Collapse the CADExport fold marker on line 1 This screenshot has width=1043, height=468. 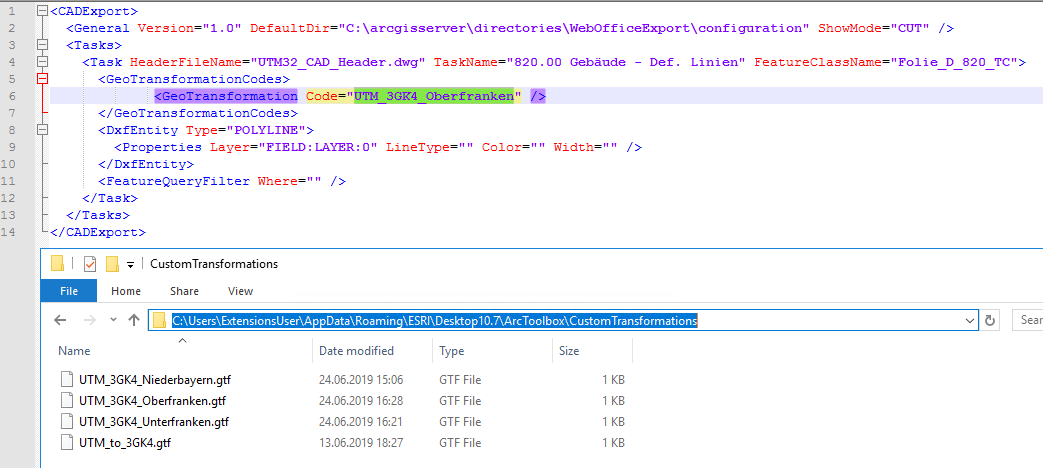coord(41,10)
